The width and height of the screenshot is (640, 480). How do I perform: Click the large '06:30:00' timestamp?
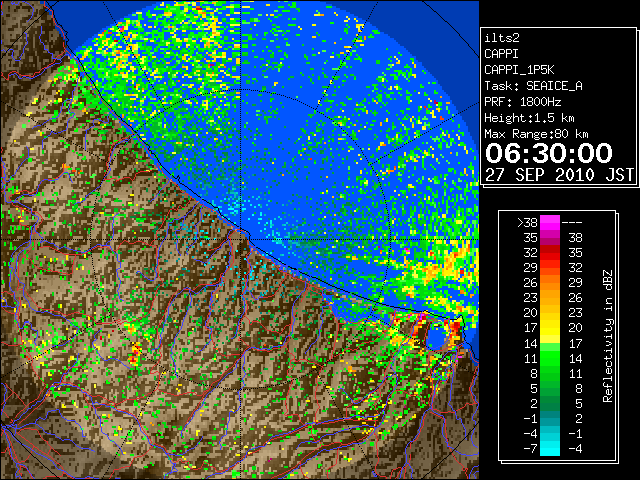coord(549,153)
